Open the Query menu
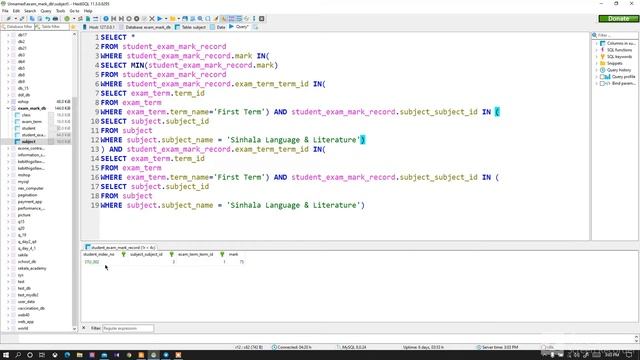Image resolution: width=640 pixels, height=360 pixels. (46, 11)
